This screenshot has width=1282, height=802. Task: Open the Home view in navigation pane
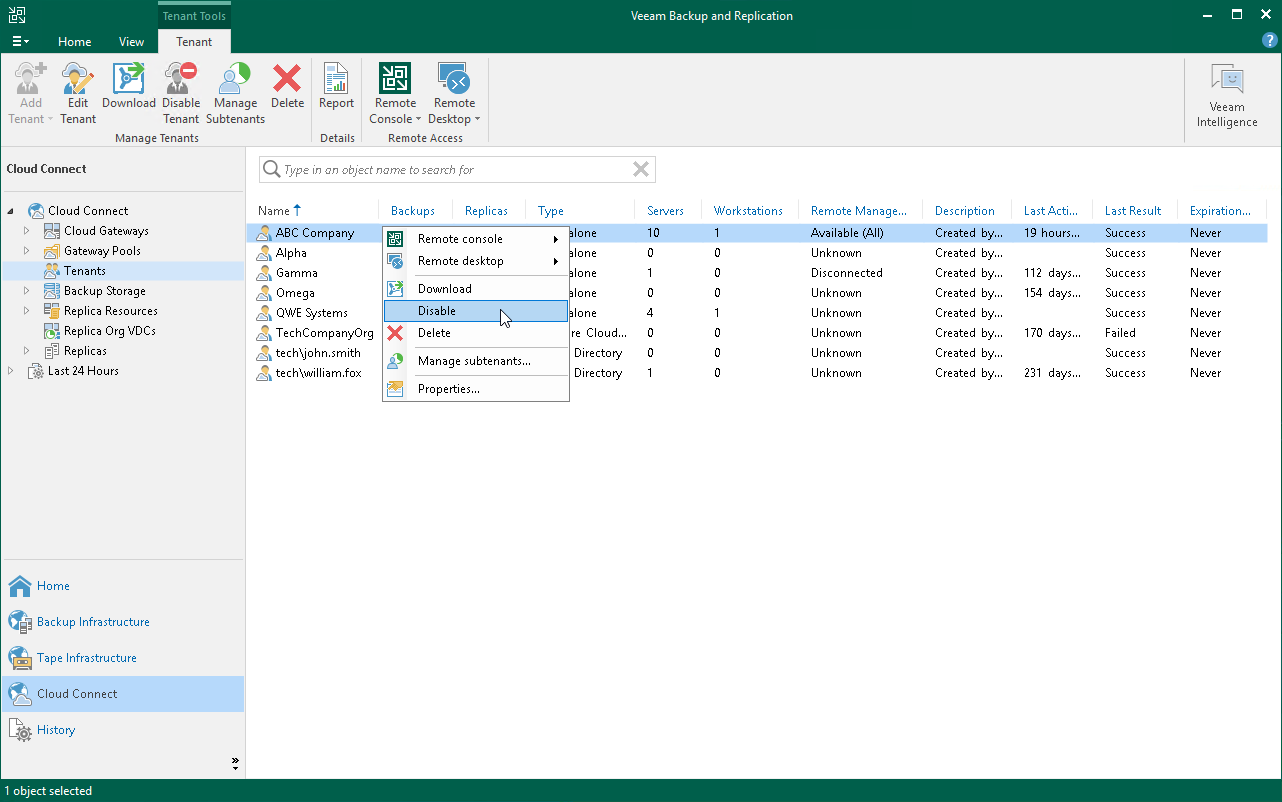pyautogui.click(x=122, y=586)
